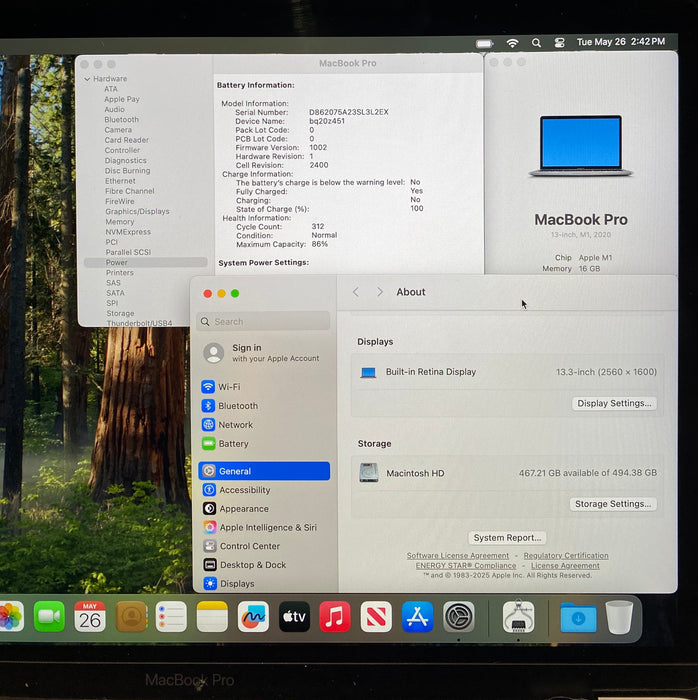Click Macintosh HD drive icon

point(369,472)
